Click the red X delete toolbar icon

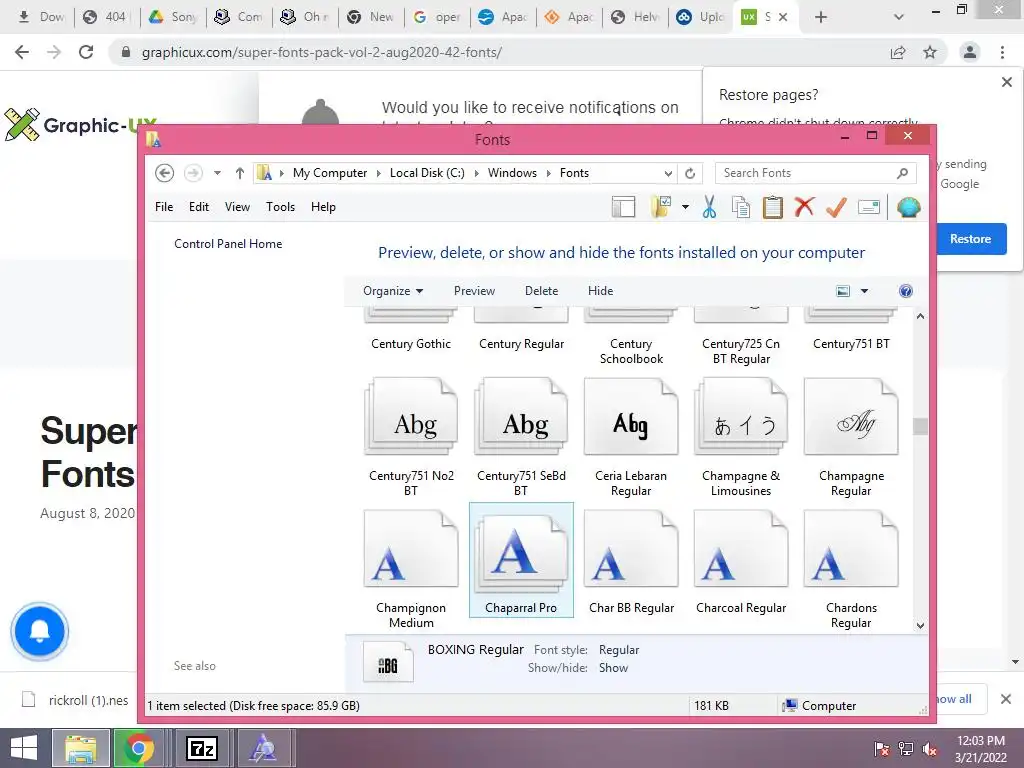[805, 207]
